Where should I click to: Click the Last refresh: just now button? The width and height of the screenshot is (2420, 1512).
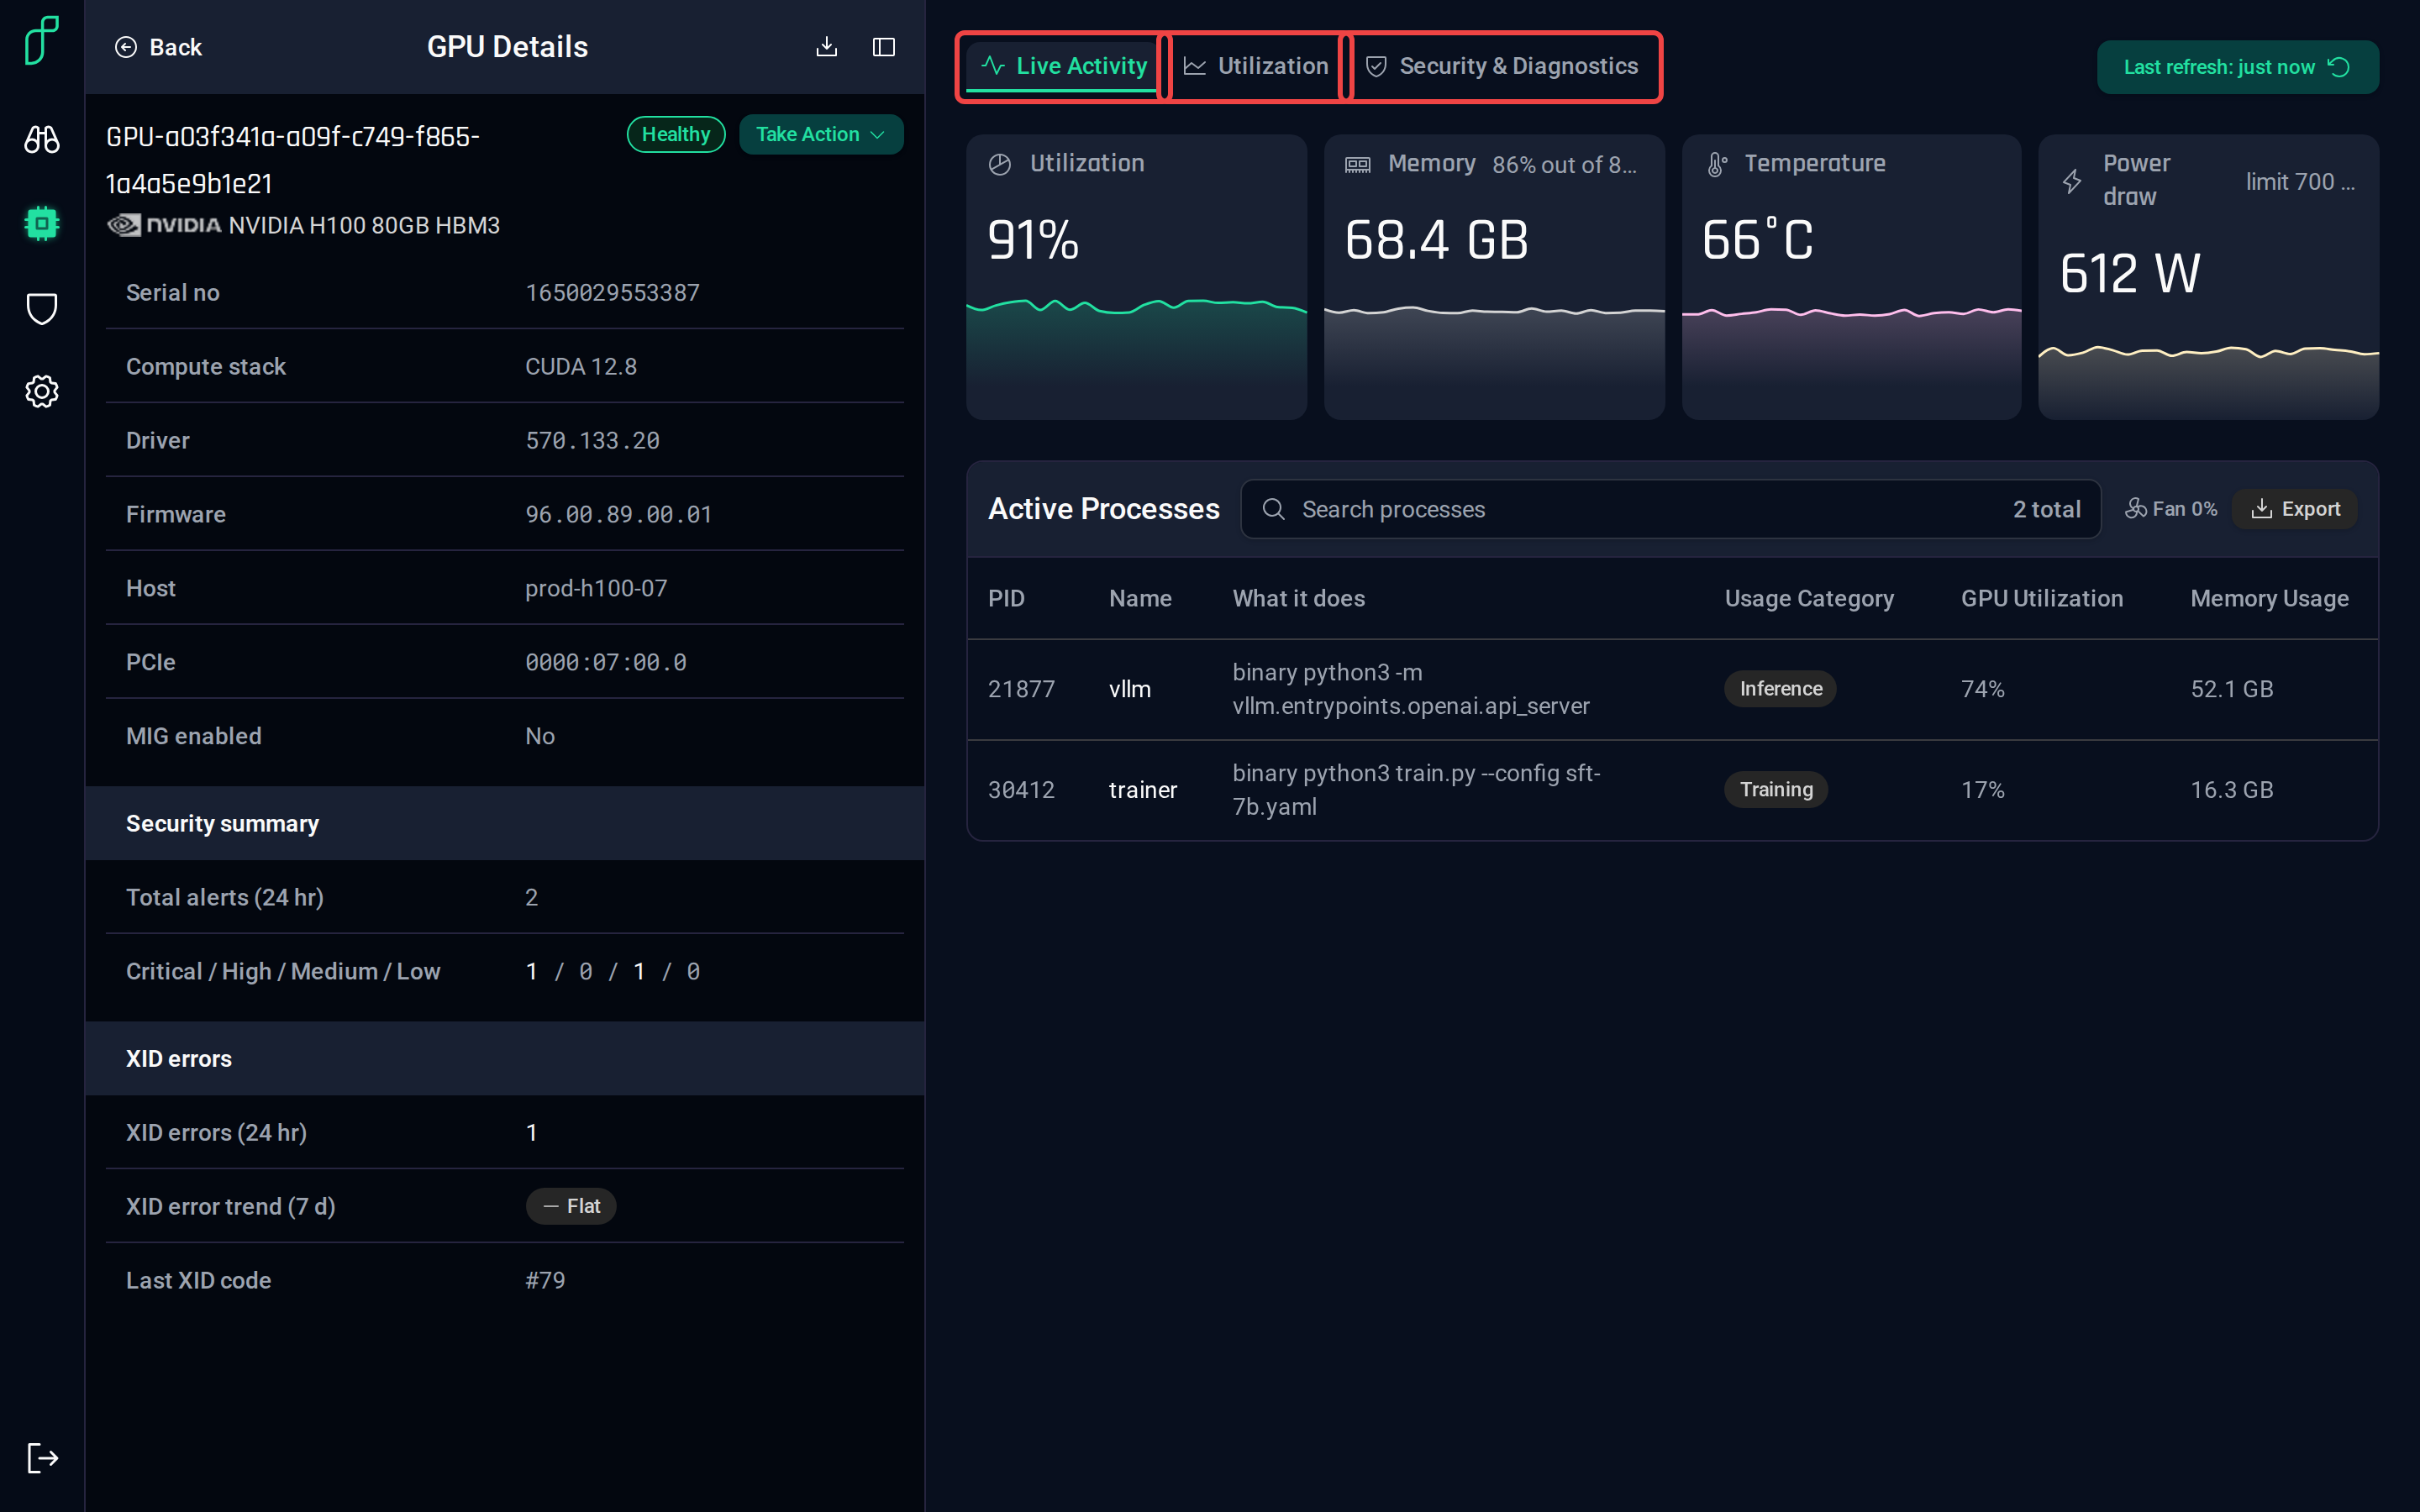coord(2237,67)
